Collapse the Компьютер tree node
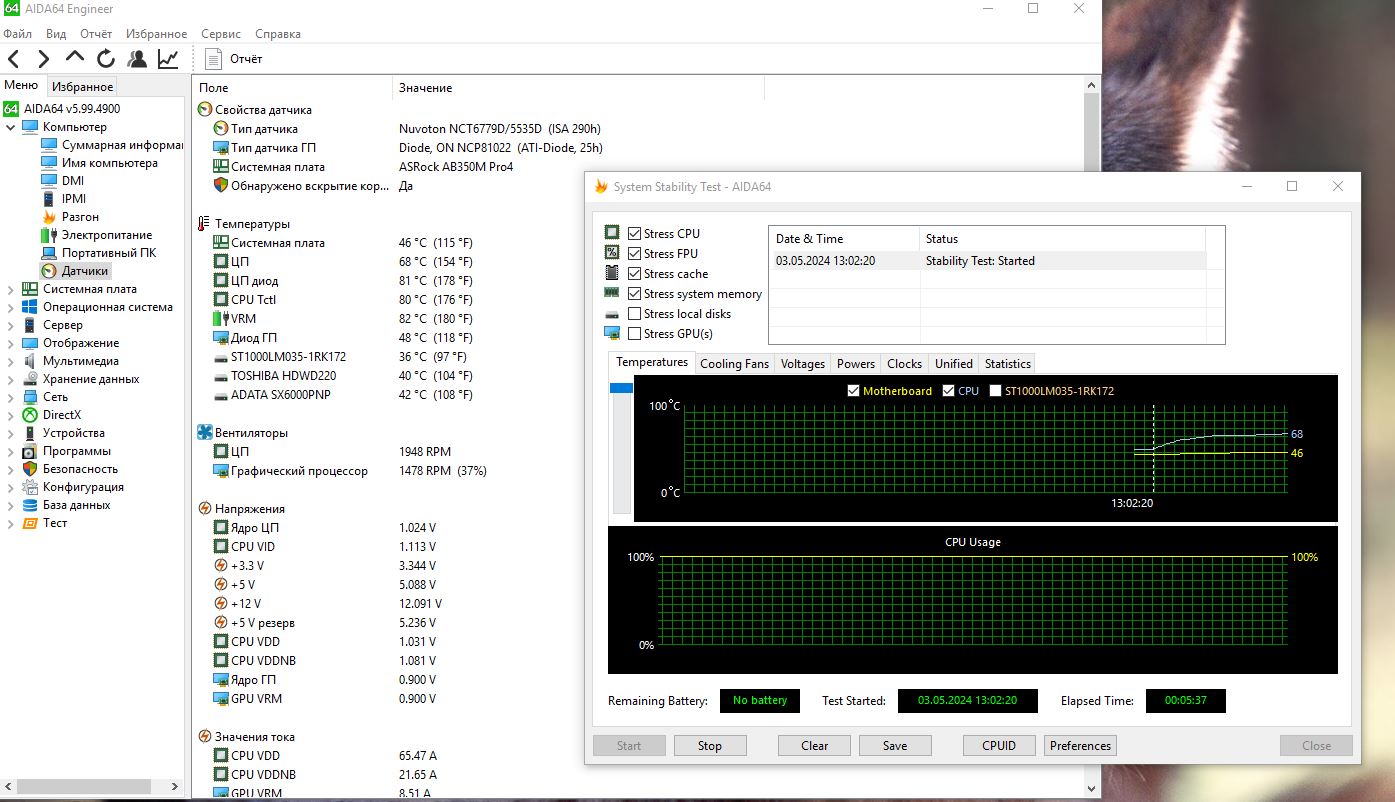The width and height of the screenshot is (1395, 802). (11, 127)
